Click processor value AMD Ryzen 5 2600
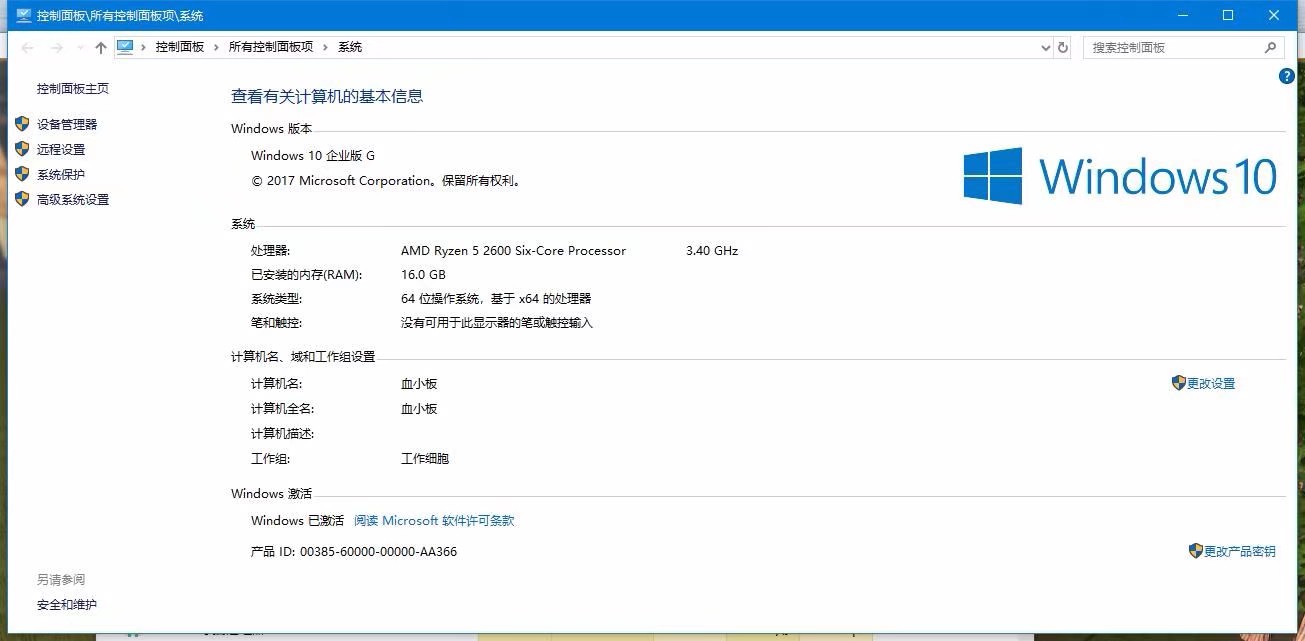The width and height of the screenshot is (1305, 641). (x=513, y=251)
